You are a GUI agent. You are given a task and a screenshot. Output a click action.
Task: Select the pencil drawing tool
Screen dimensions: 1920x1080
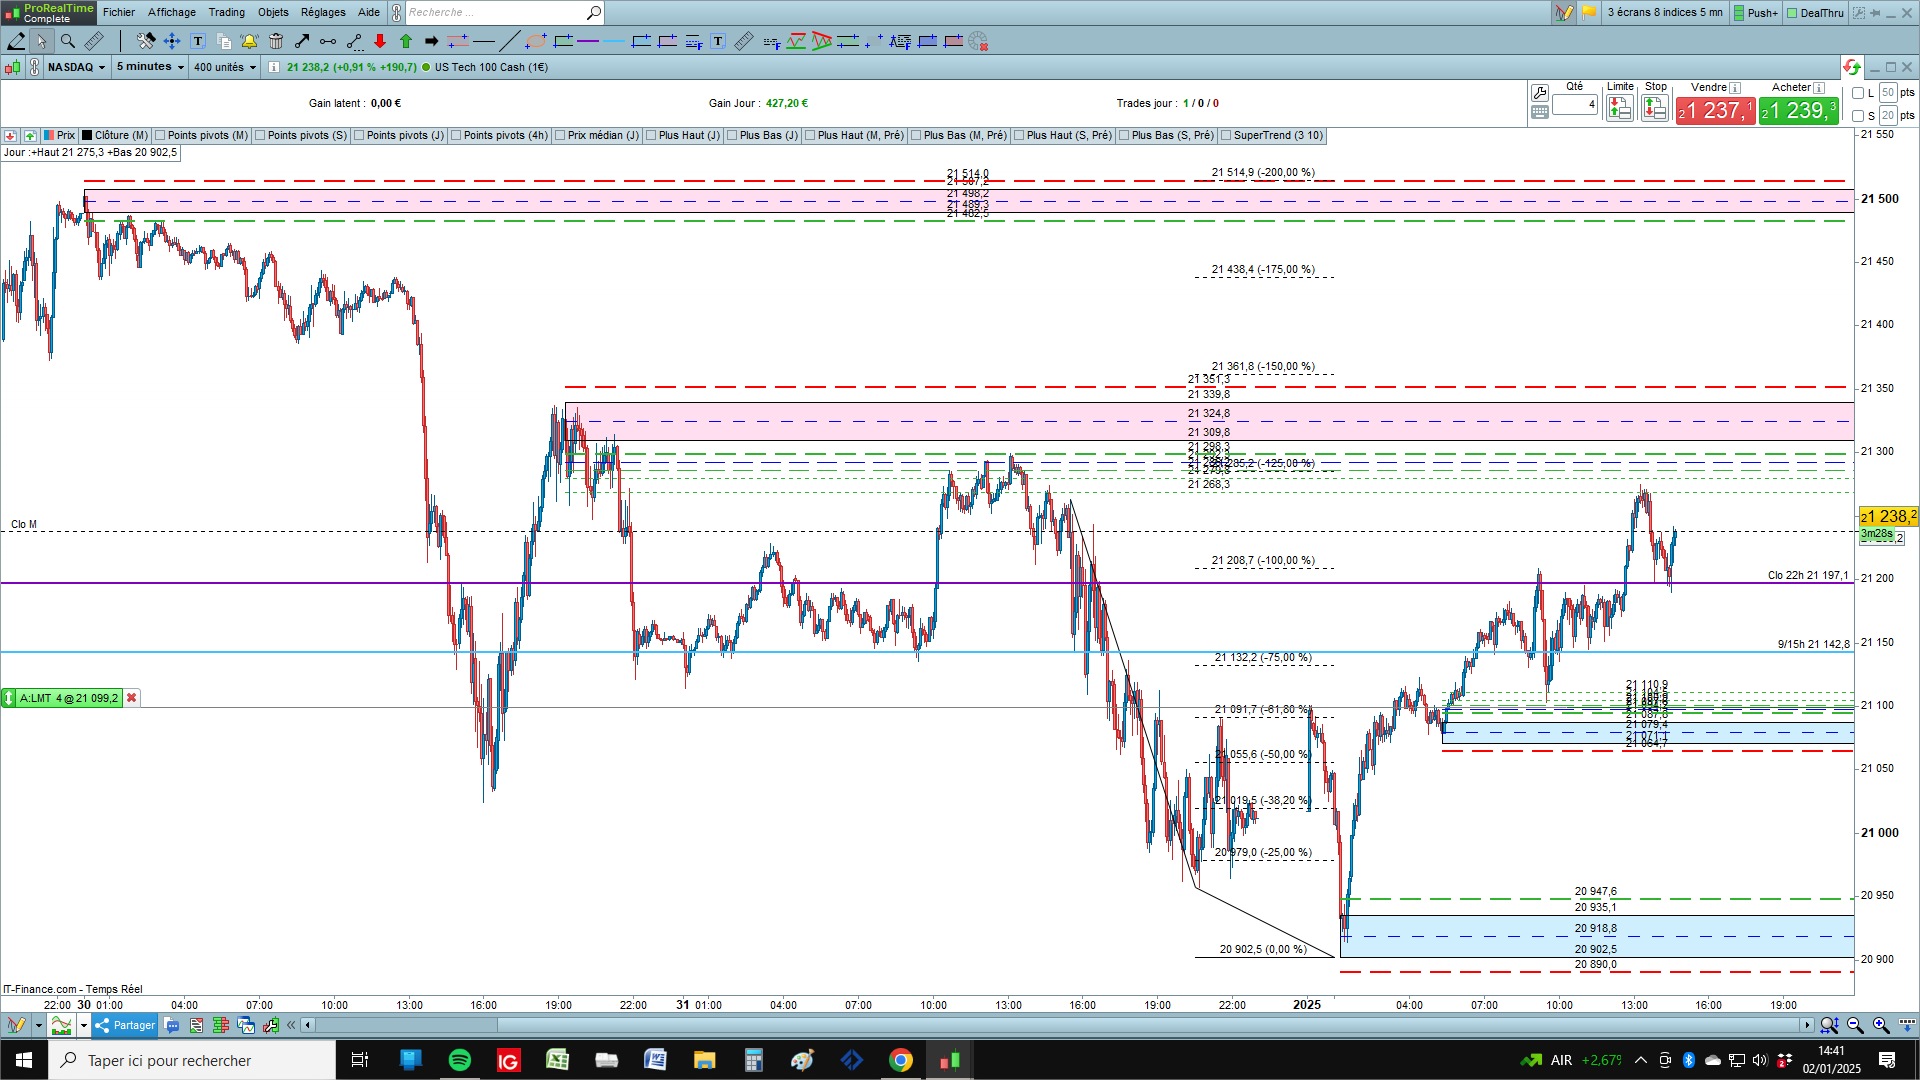pos(16,41)
